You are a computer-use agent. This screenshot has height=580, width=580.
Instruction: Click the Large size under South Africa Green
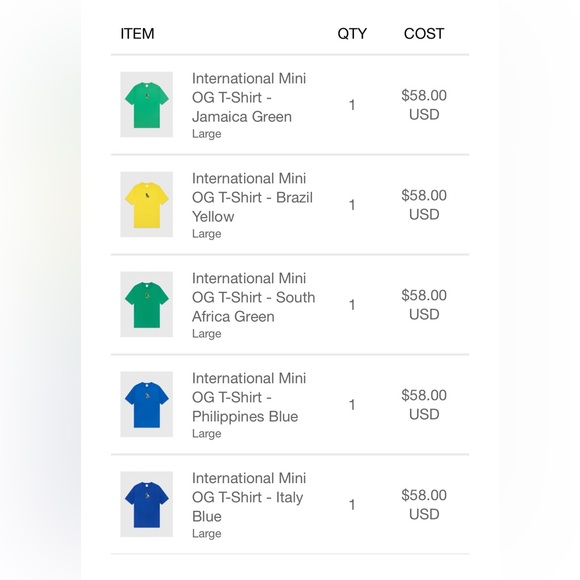(x=206, y=334)
